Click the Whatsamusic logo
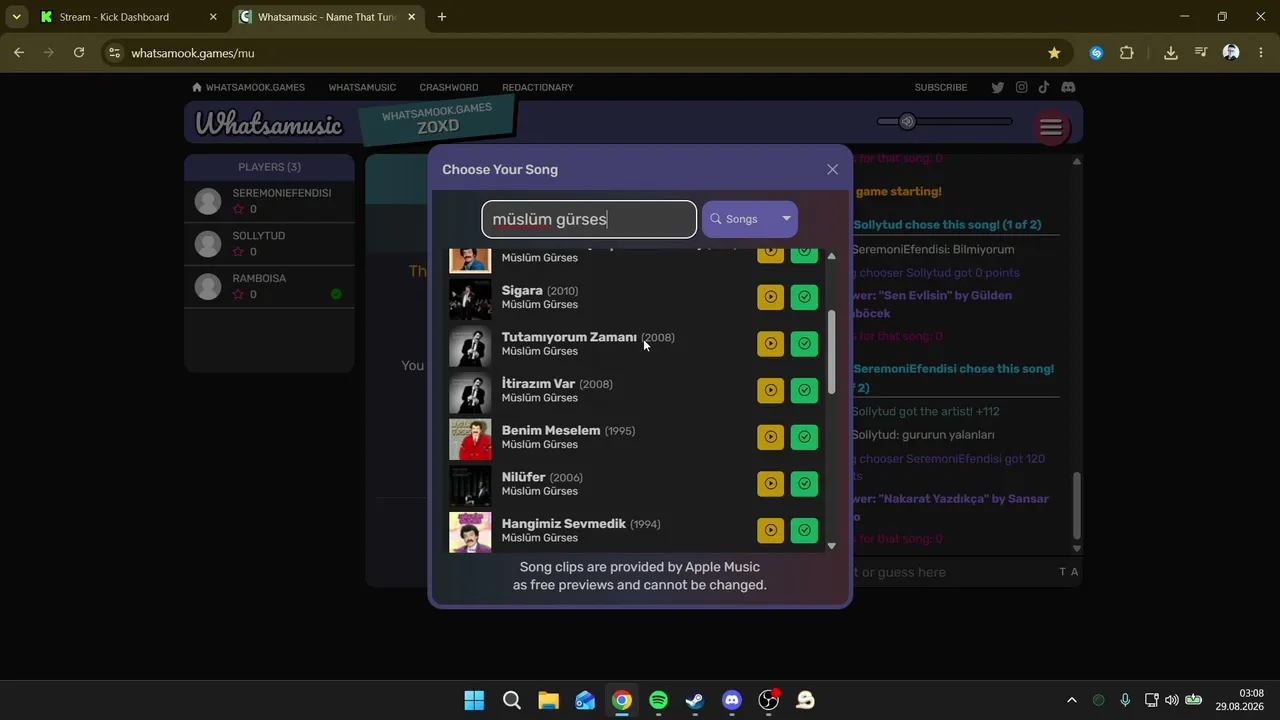Image resolution: width=1280 pixels, height=720 pixels. (x=268, y=124)
